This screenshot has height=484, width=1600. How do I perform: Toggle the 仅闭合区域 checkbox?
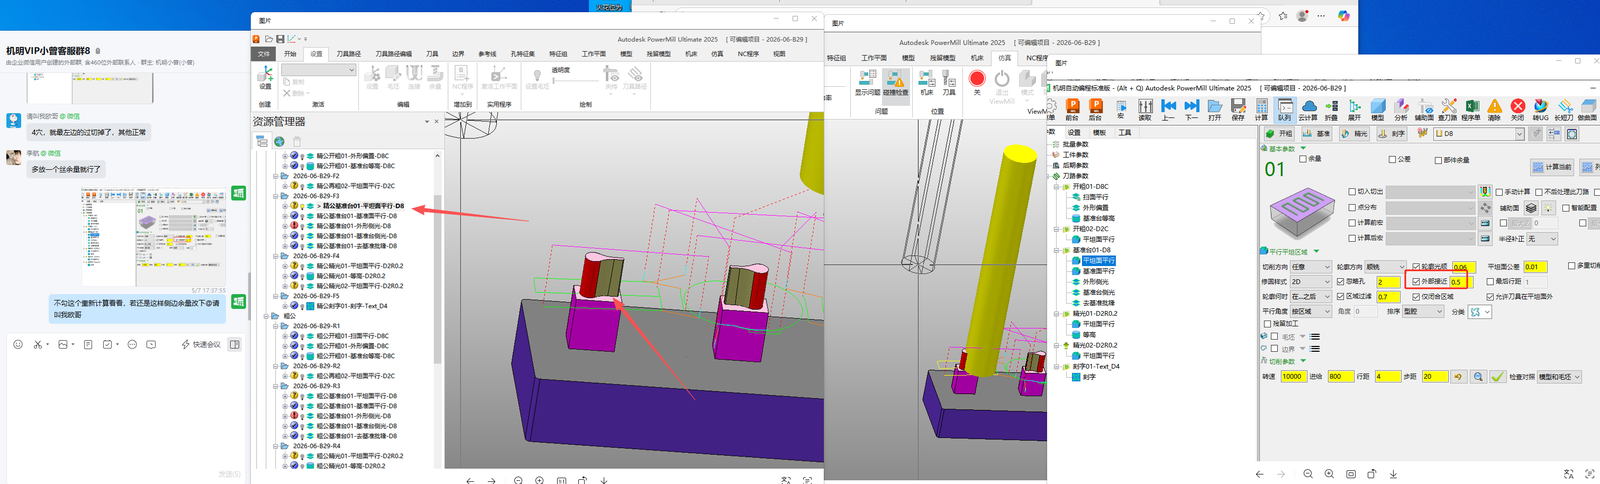point(1416,296)
